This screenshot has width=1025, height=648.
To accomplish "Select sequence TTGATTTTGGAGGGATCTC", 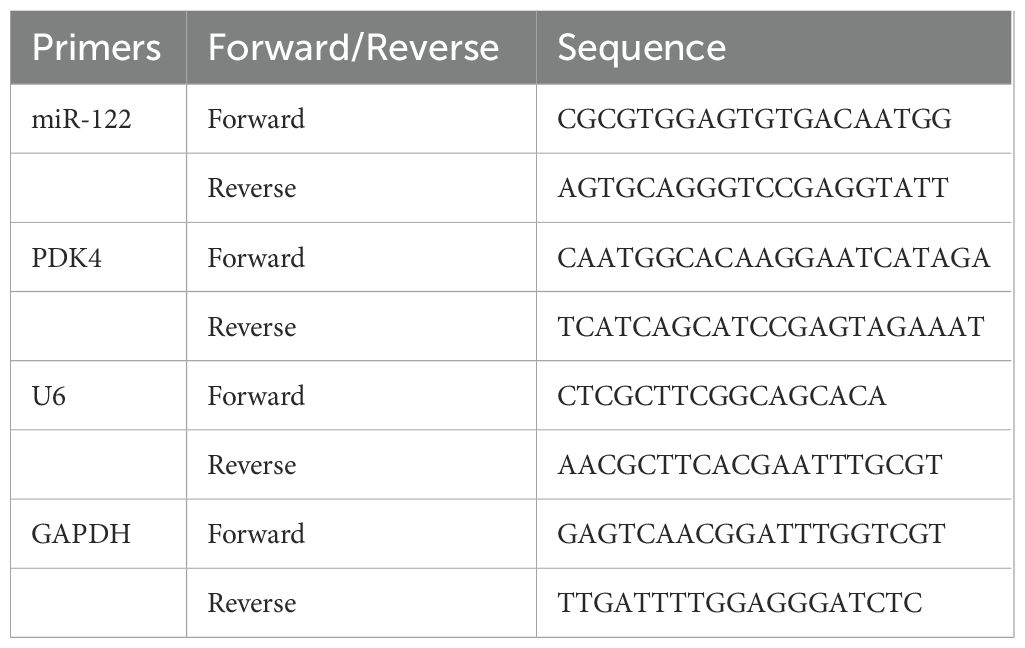I will pyautogui.click(x=740, y=603).
